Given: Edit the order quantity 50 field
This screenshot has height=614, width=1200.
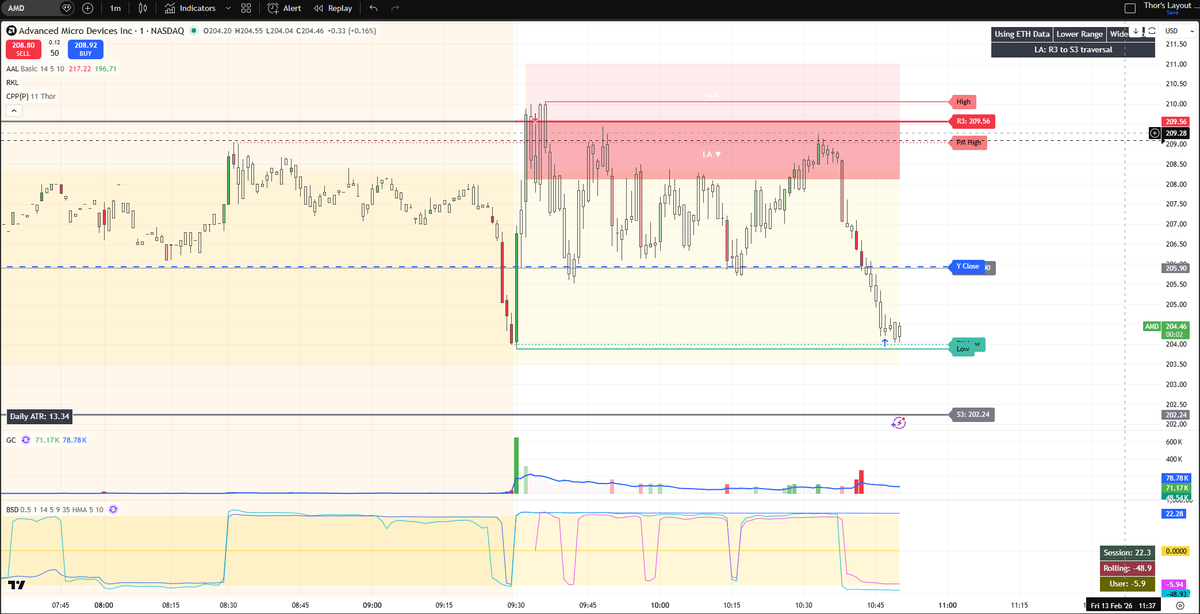Looking at the screenshot, I should pos(54,52).
